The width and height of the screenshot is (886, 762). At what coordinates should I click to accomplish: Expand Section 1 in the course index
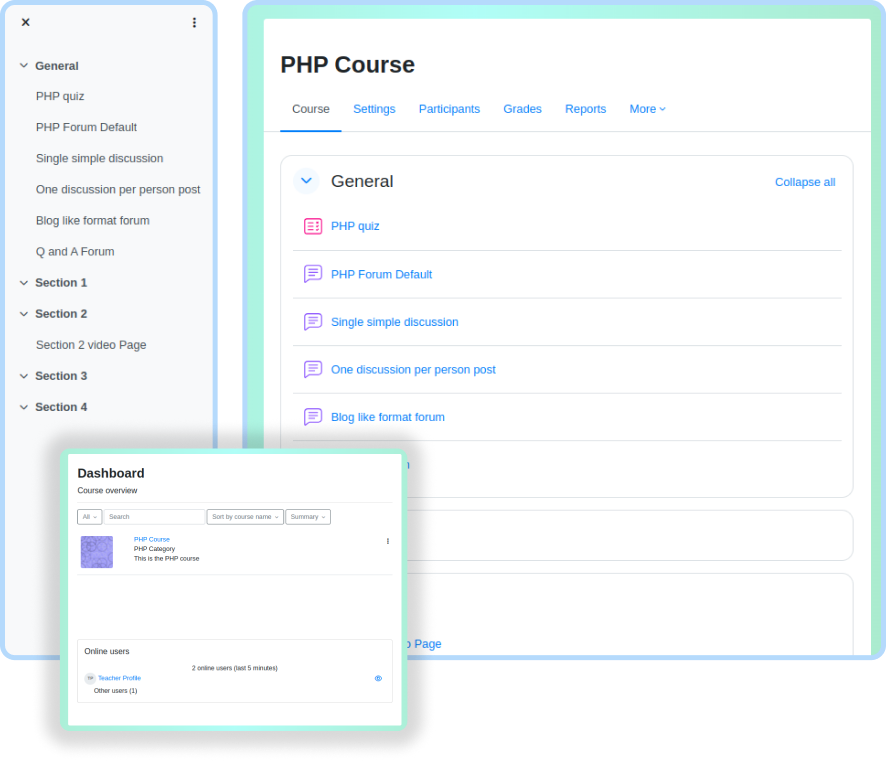[x=24, y=283]
